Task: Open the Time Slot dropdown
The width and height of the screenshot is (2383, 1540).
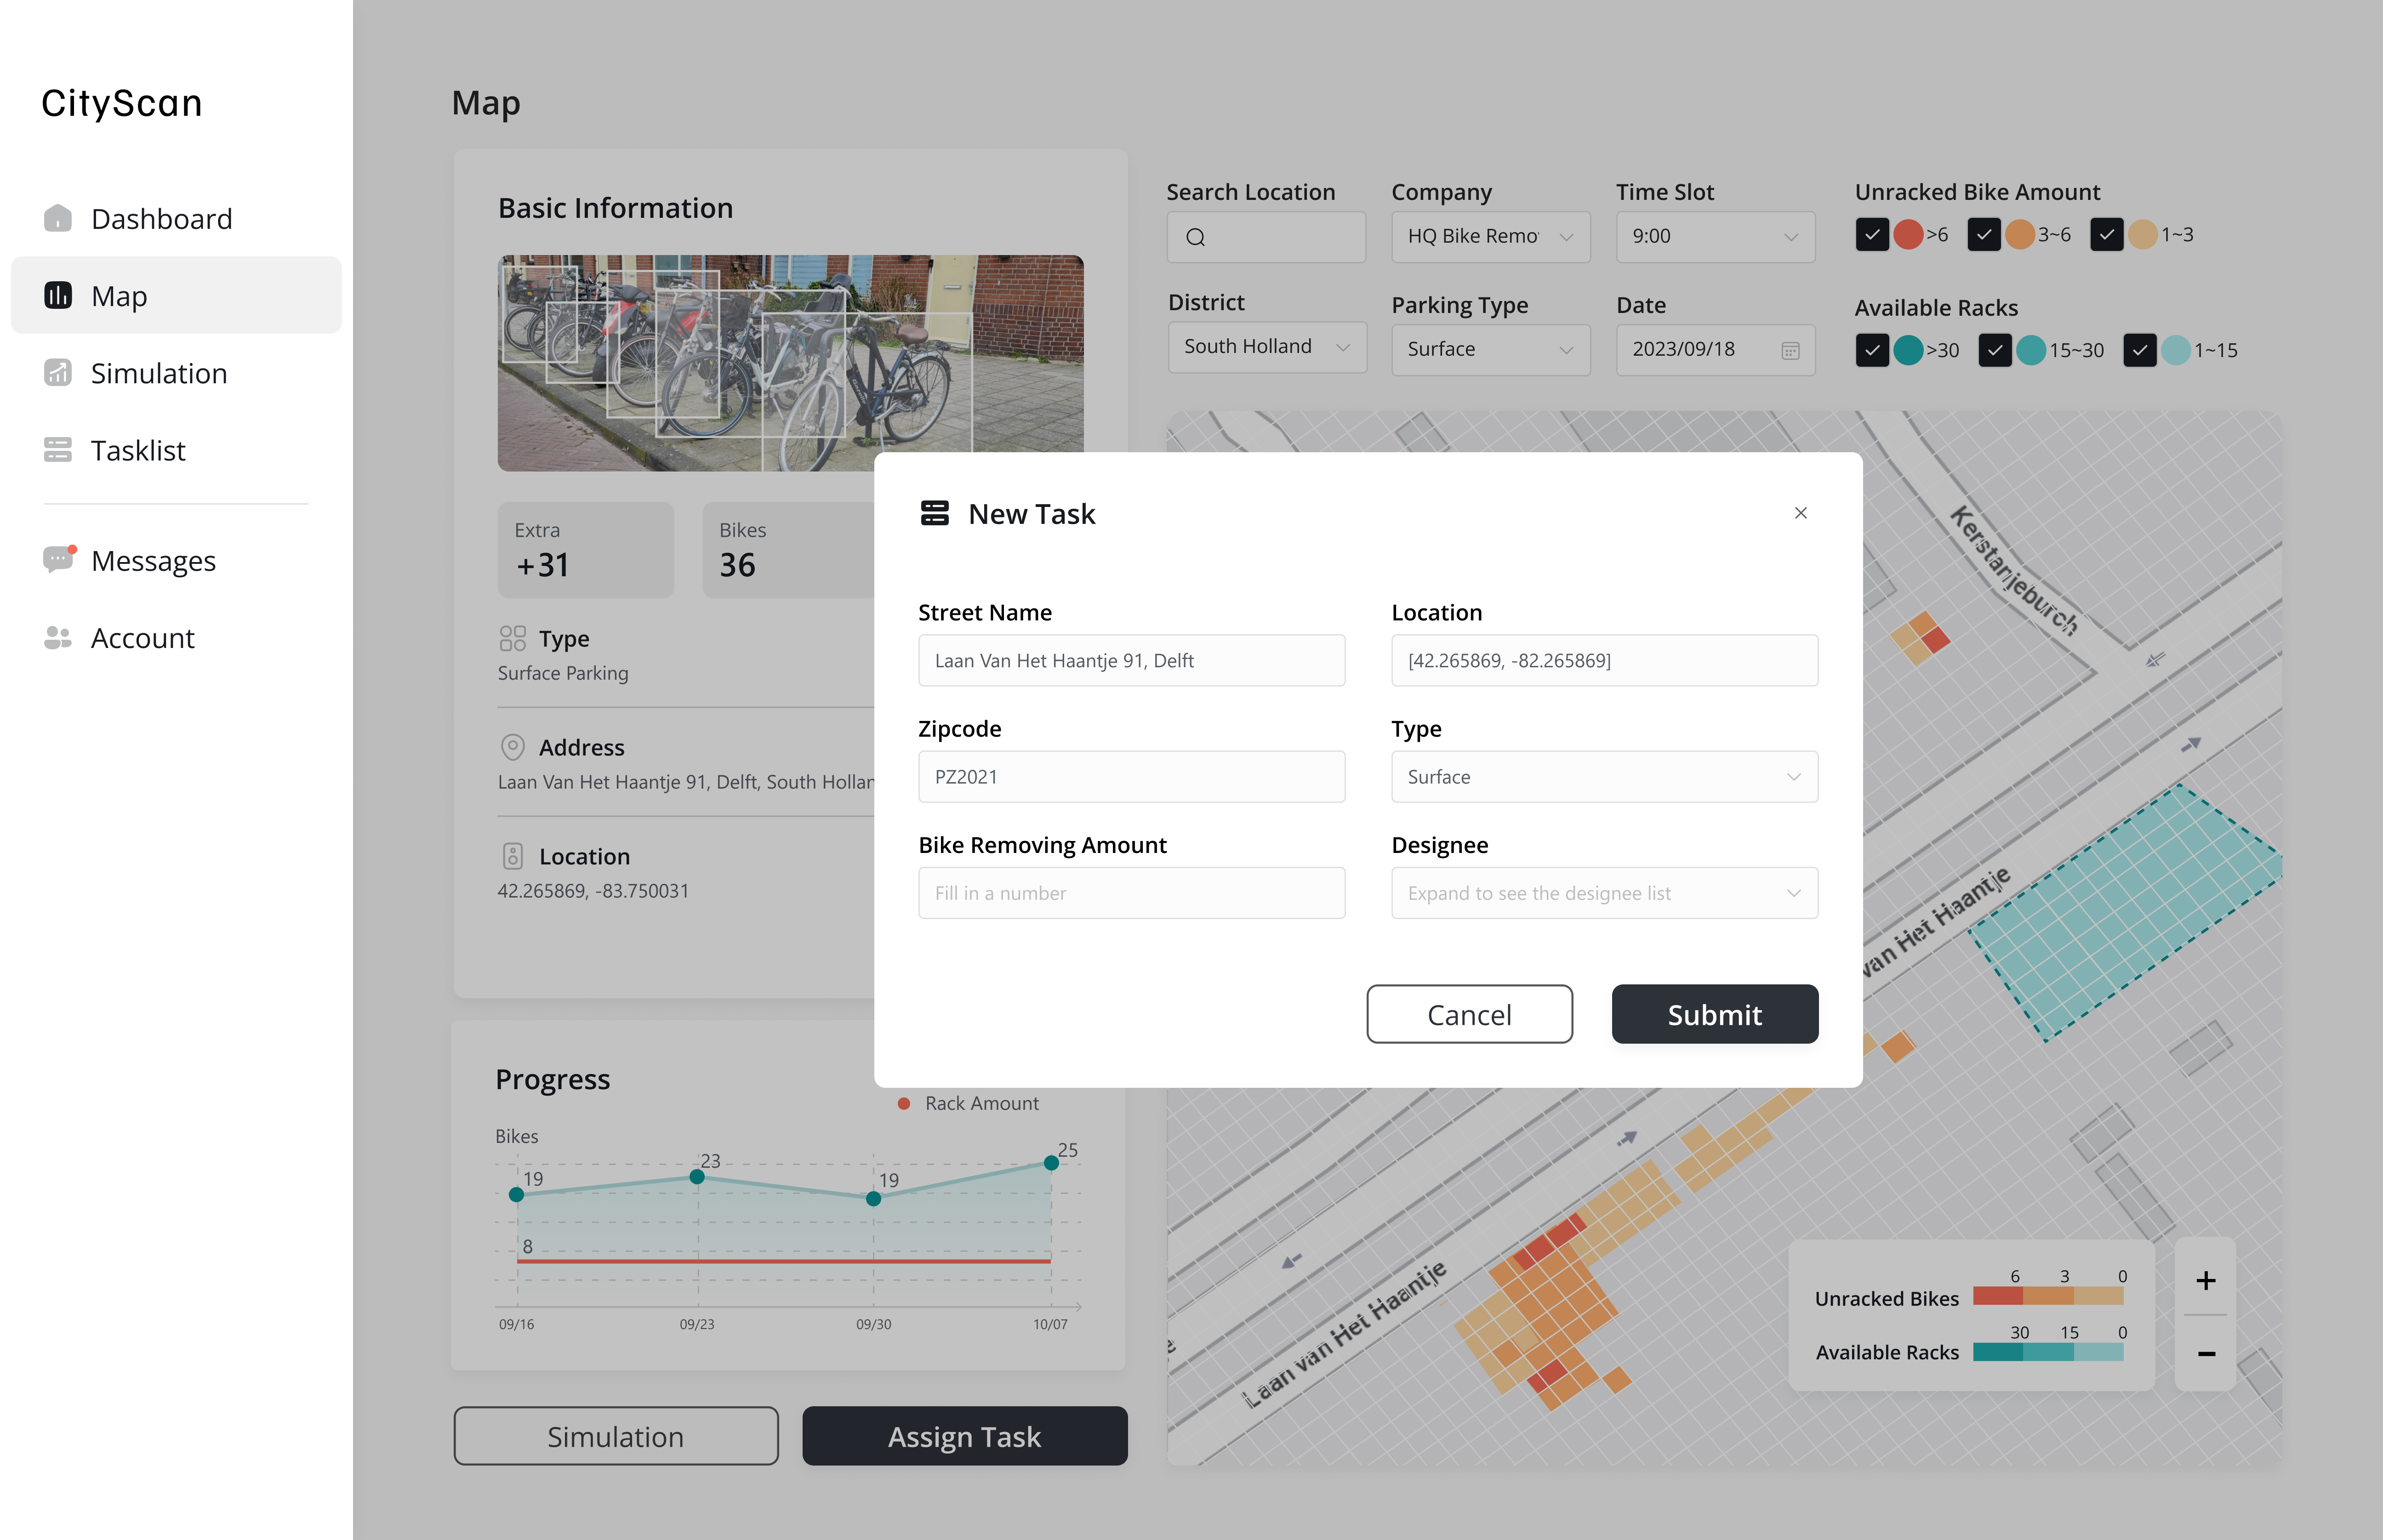Action: point(1714,237)
